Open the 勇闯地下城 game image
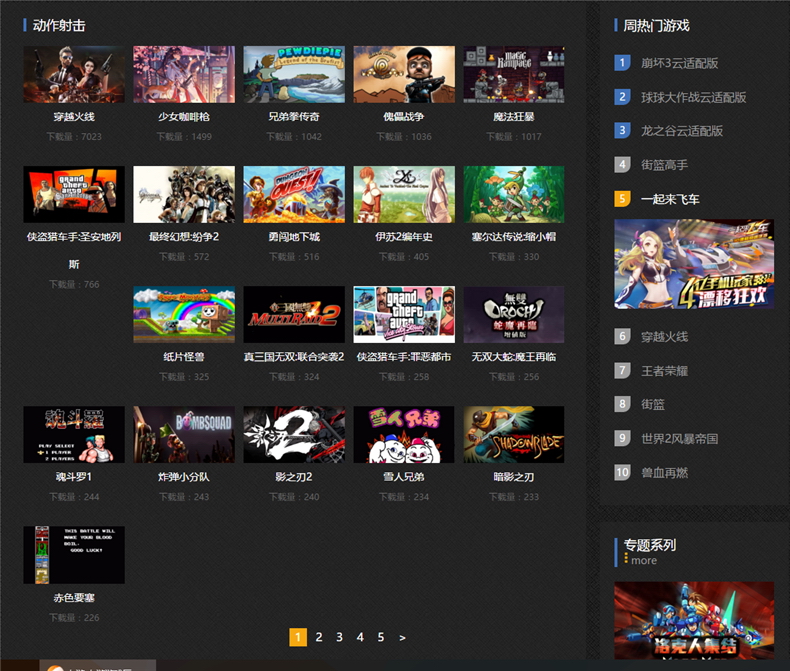Image resolution: width=790 pixels, height=671 pixels. [x=294, y=194]
